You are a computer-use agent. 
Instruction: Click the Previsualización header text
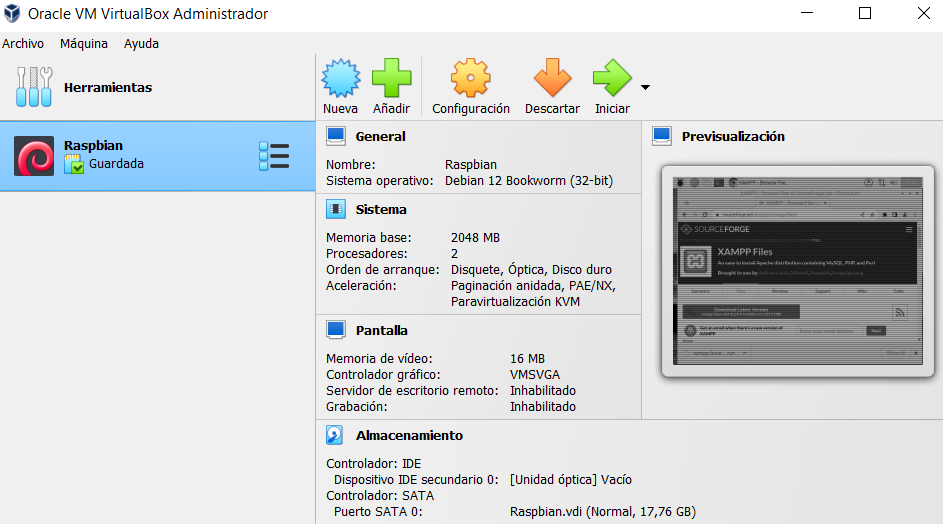[733, 137]
